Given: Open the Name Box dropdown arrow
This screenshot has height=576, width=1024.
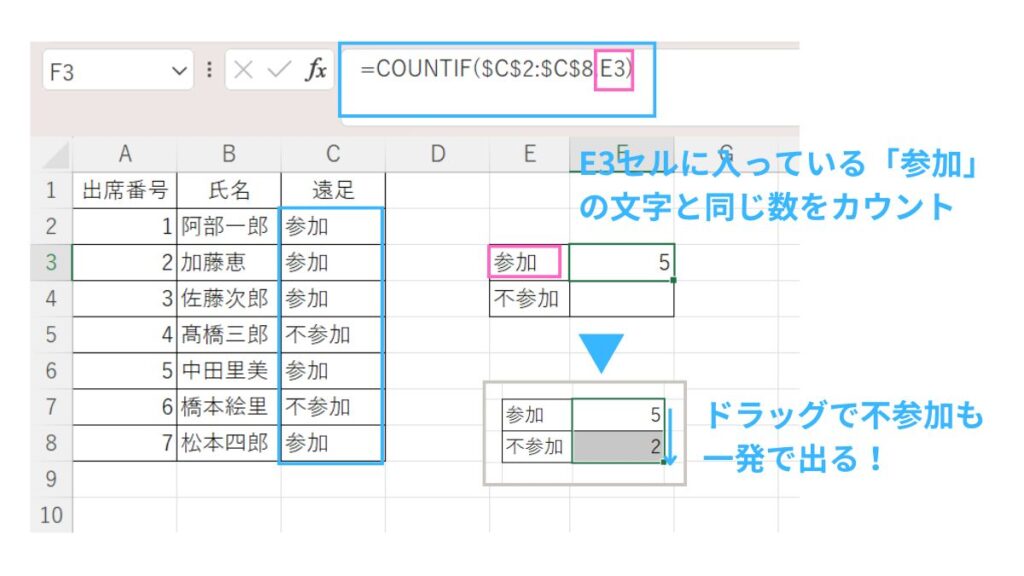Looking at the screenshot, I should click(x=179, y=71).
